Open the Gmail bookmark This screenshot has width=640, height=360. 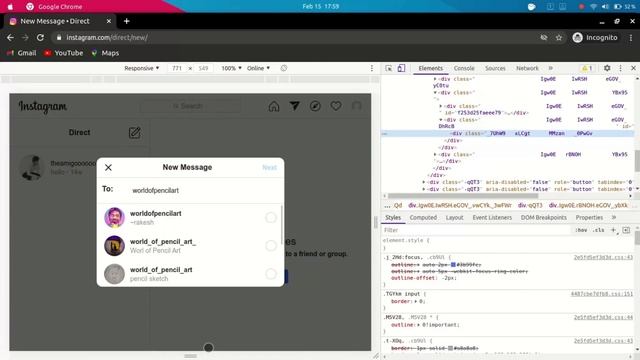click(21, 53)
